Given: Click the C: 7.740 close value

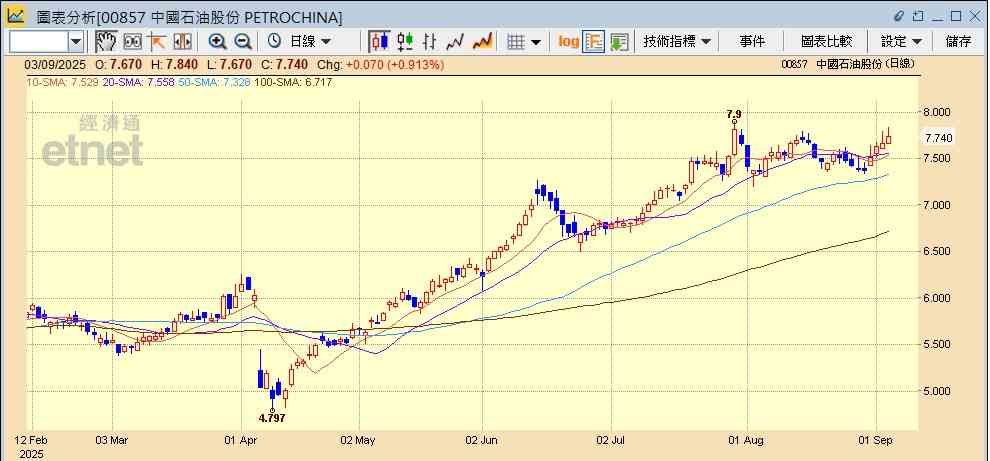Looking at the screenshot, I should (x=283, y=65).
